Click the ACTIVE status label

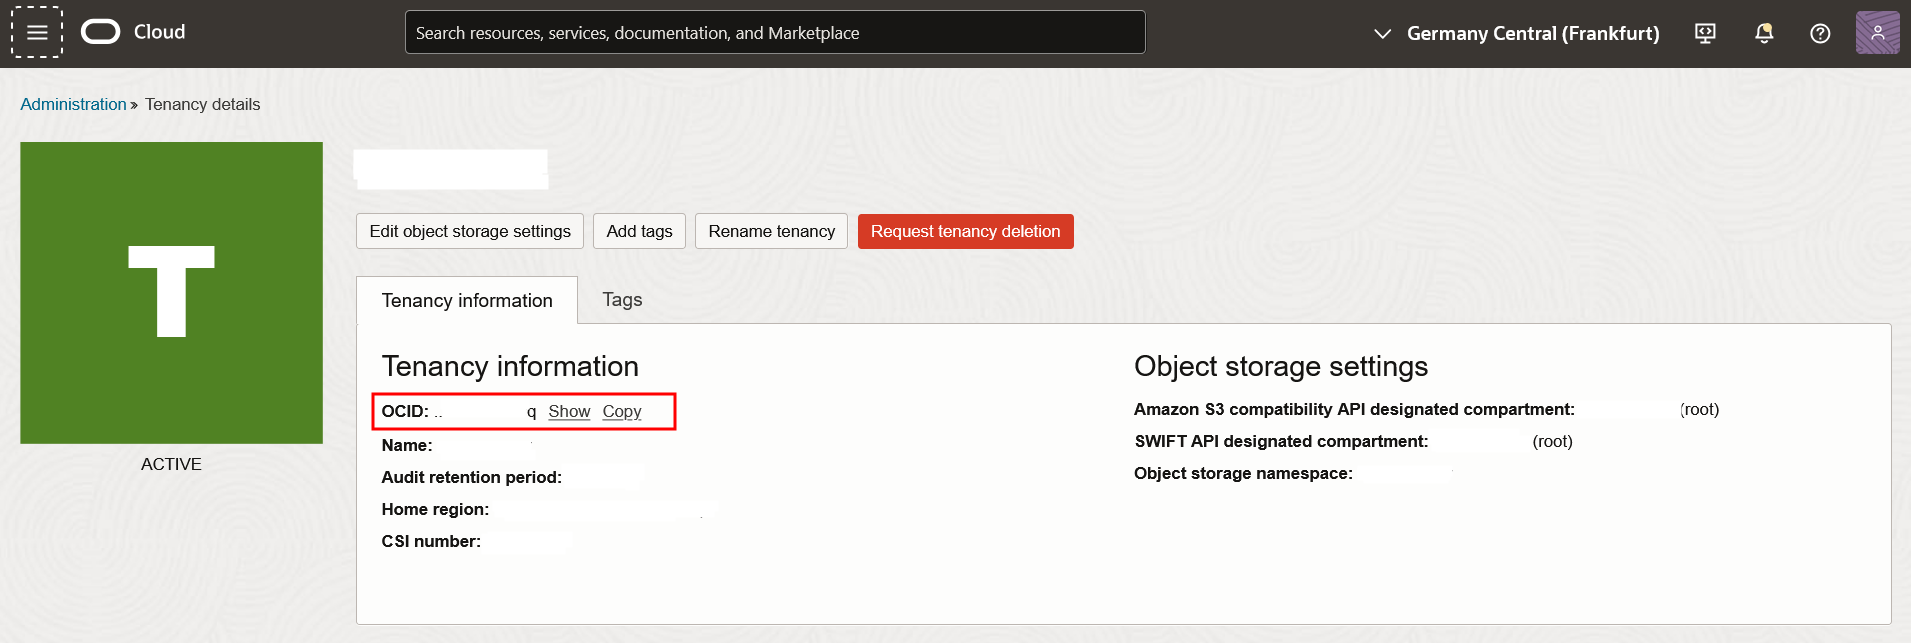click(171, 464)
